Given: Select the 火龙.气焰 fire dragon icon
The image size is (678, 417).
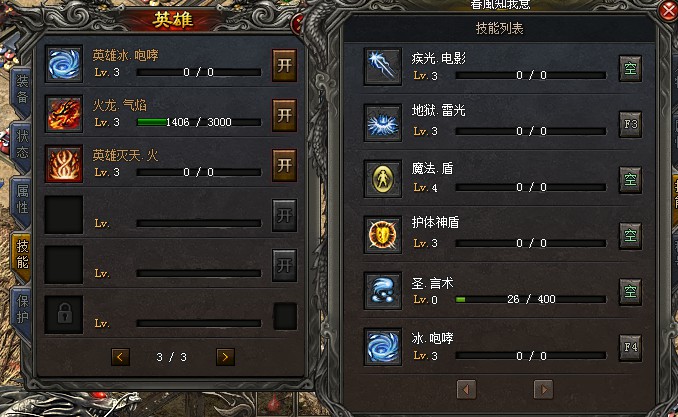Looking at the screenshot, I should click(64, 114).
